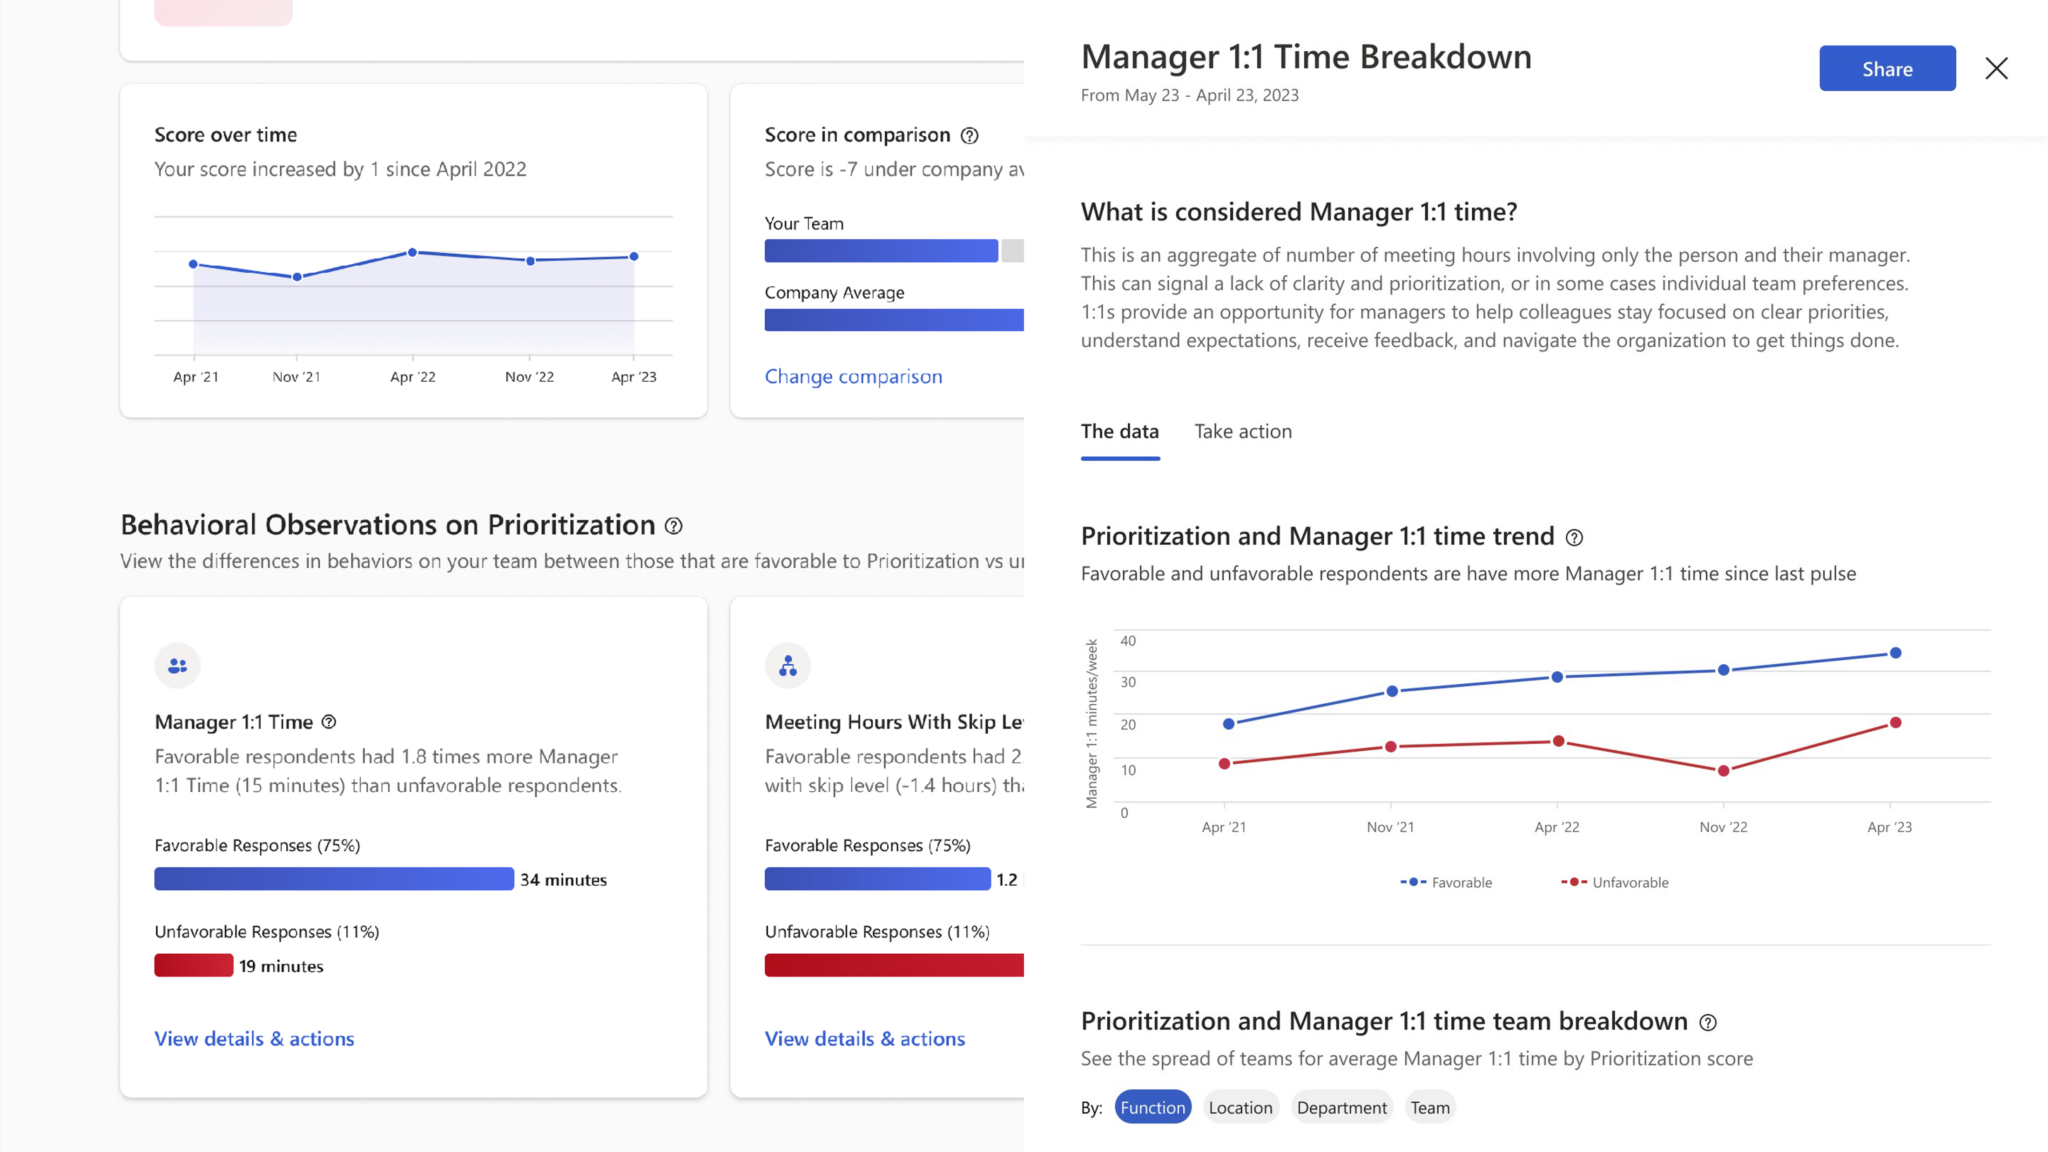This screenshot has height=1152, width=2048.
Task: Click info icon beside team breakdown heading
Action: pos(1708,1023)
